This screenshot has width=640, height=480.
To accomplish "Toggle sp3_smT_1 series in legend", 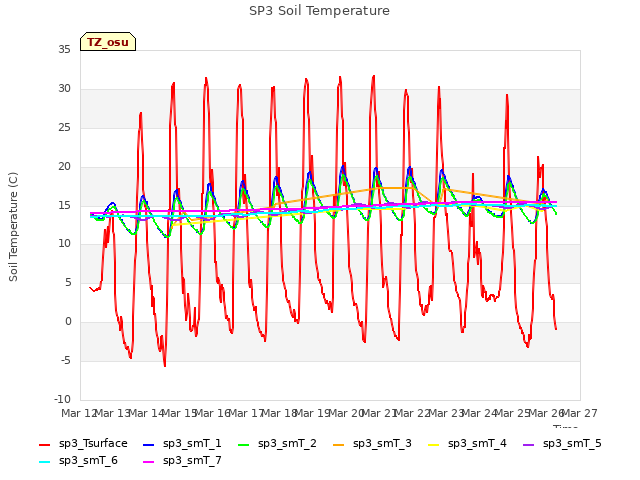I will 182,444.
